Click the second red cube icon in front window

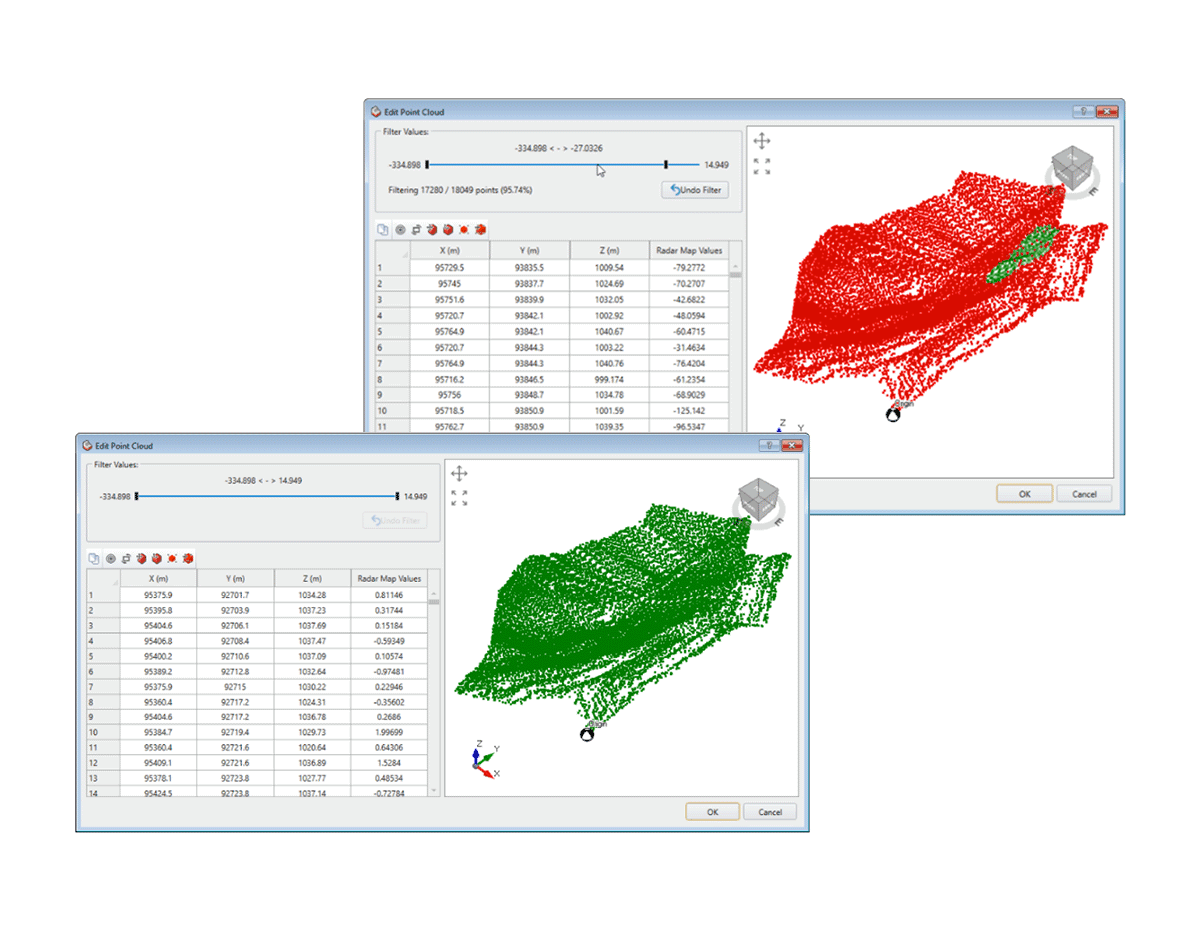tap(157, 558)
